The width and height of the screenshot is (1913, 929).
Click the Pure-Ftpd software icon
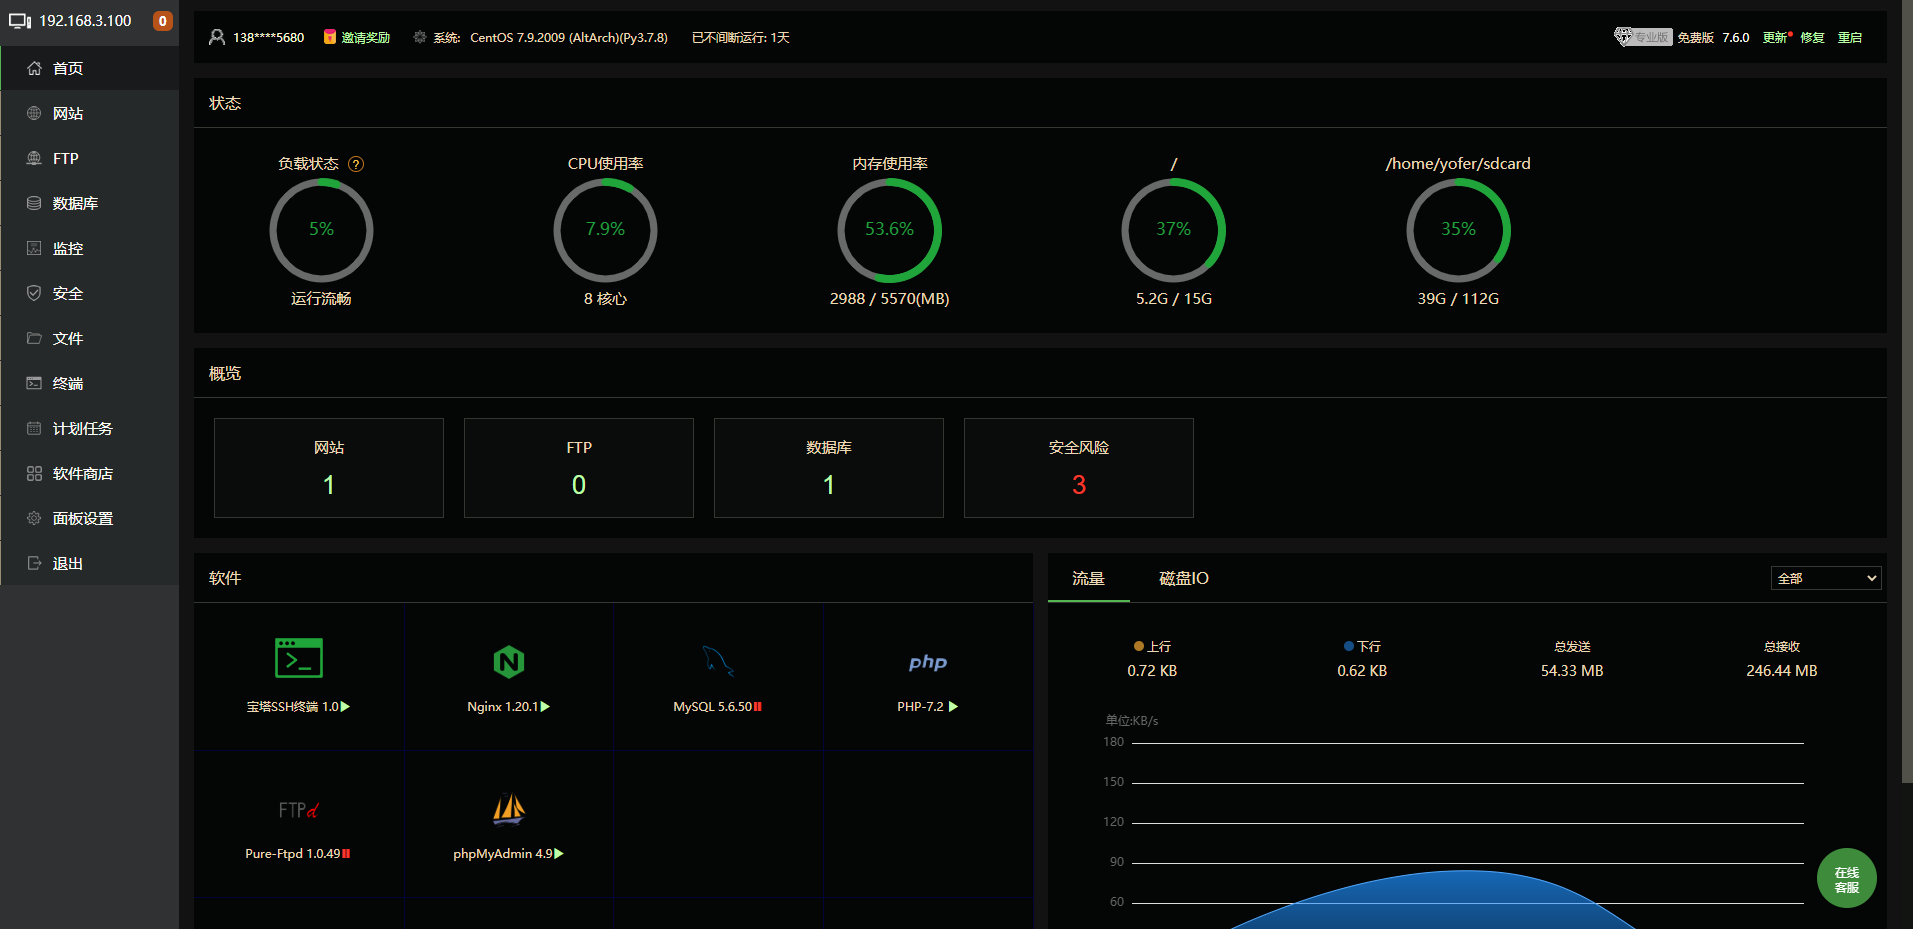[x=299, y=809]
